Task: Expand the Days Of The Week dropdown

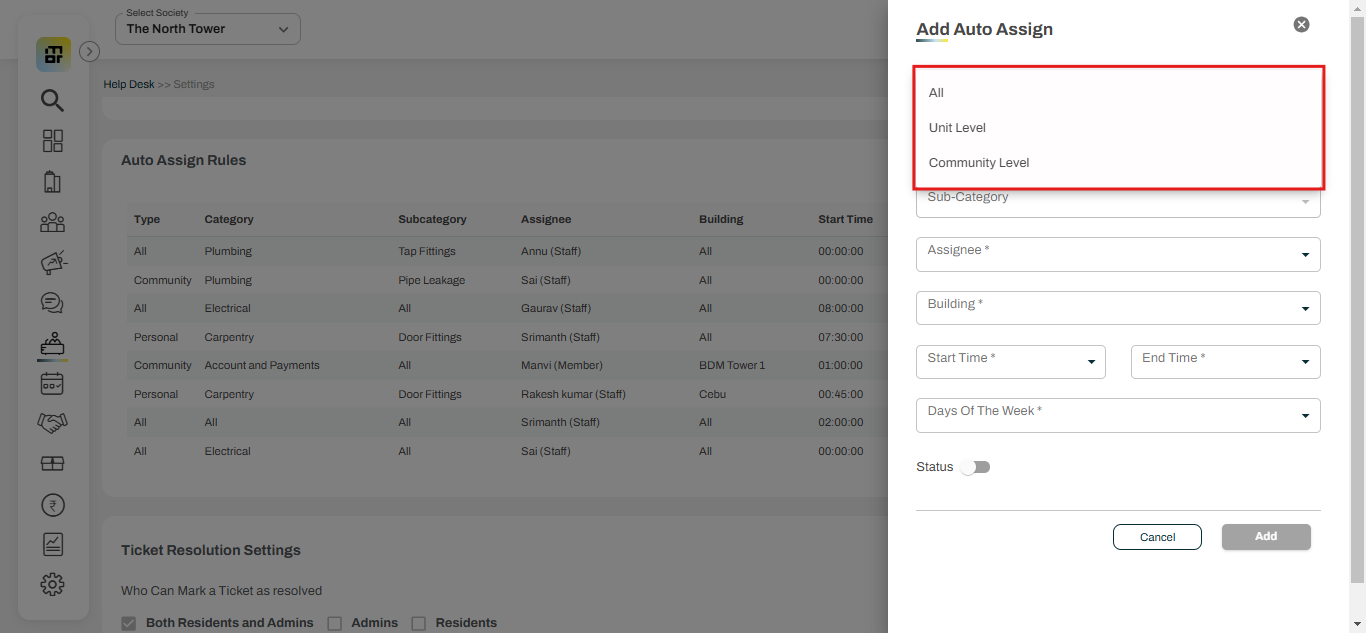Action: 1117,414
